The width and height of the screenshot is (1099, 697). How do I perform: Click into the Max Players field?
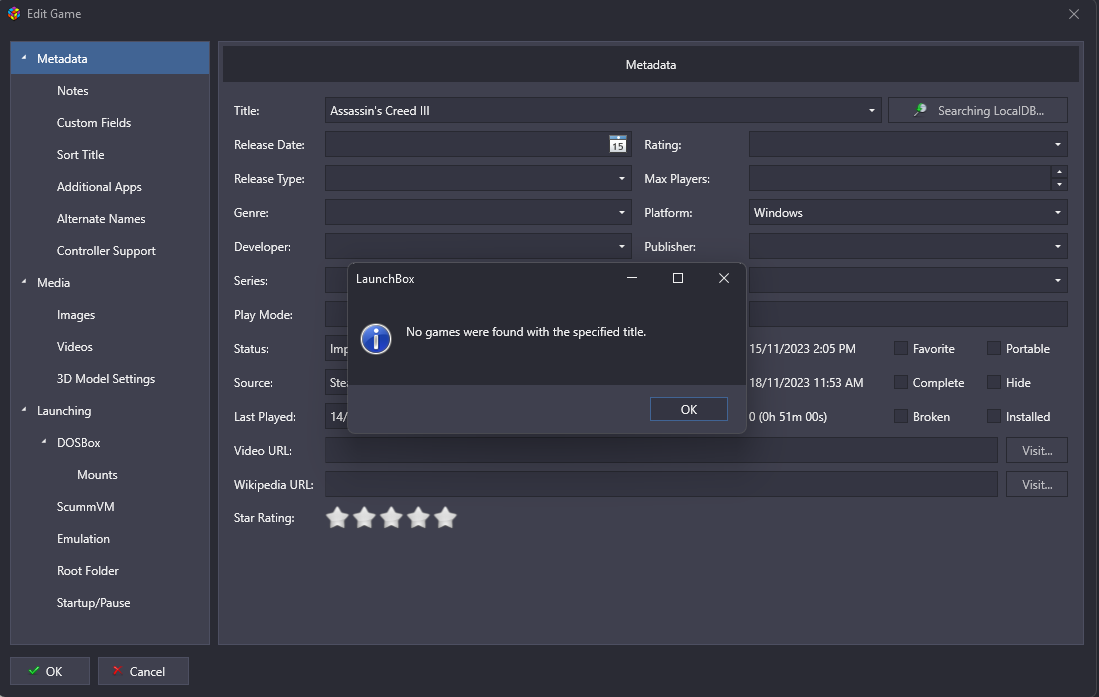pyautogui.click(x=900, y=179)
